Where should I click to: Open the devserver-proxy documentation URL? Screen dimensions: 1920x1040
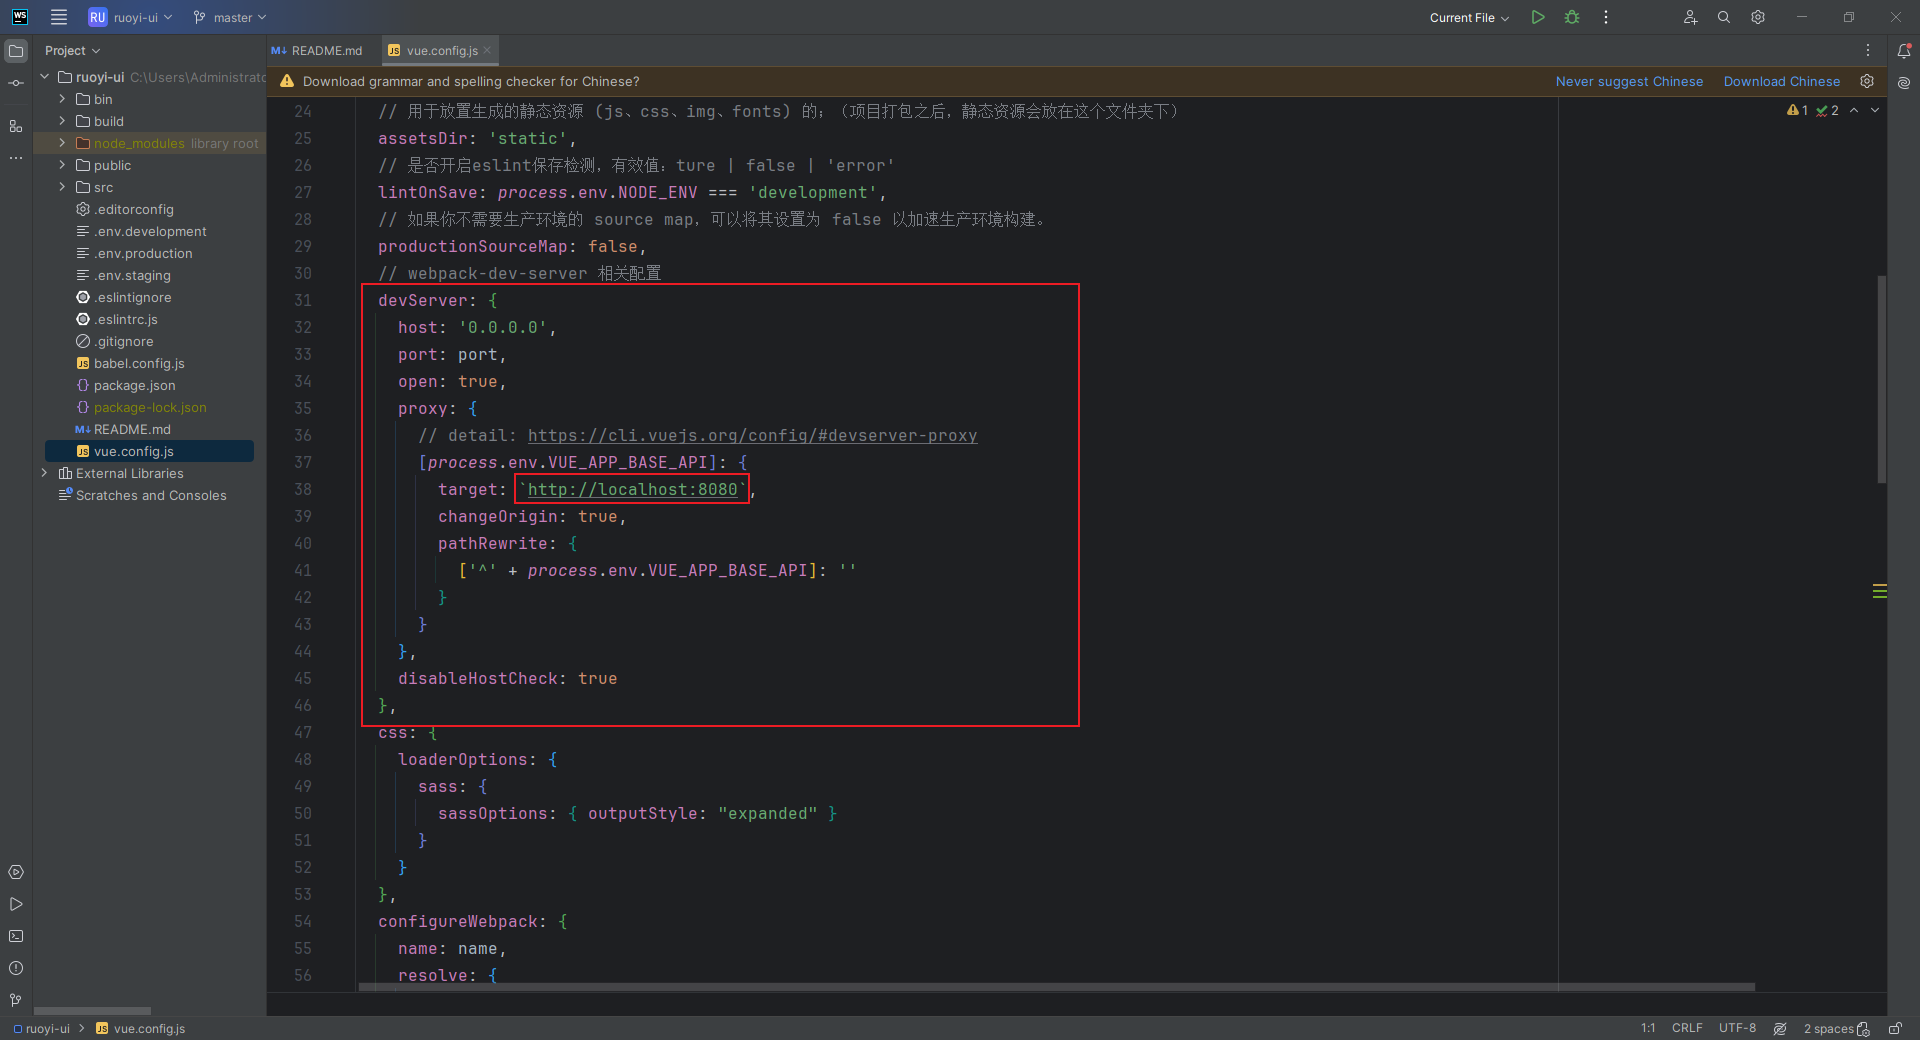pyautogui.click(x=752, y=435)
